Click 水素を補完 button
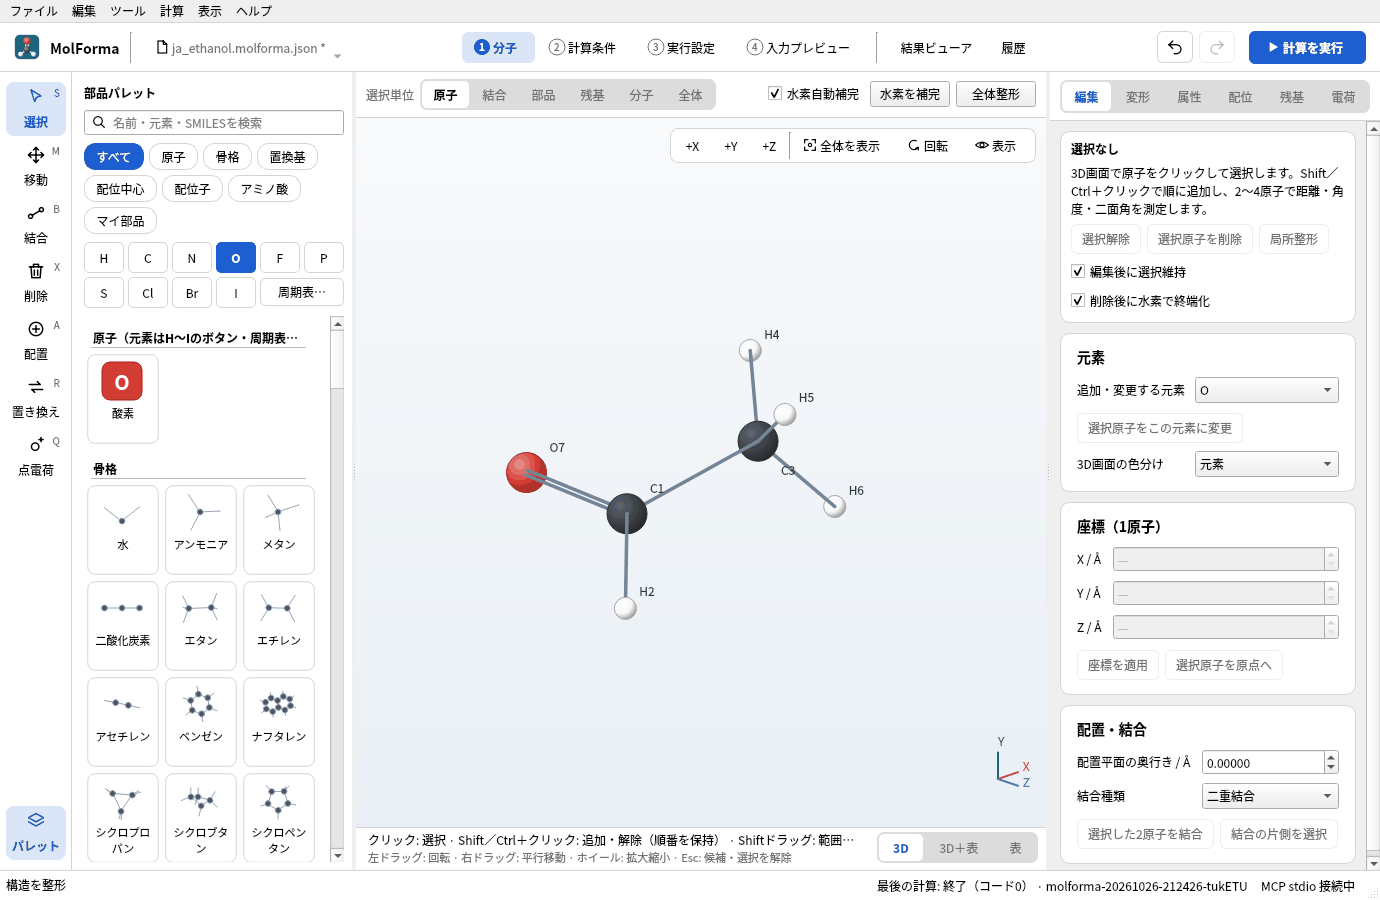The image size is (1380, 900). click(910, 94)
